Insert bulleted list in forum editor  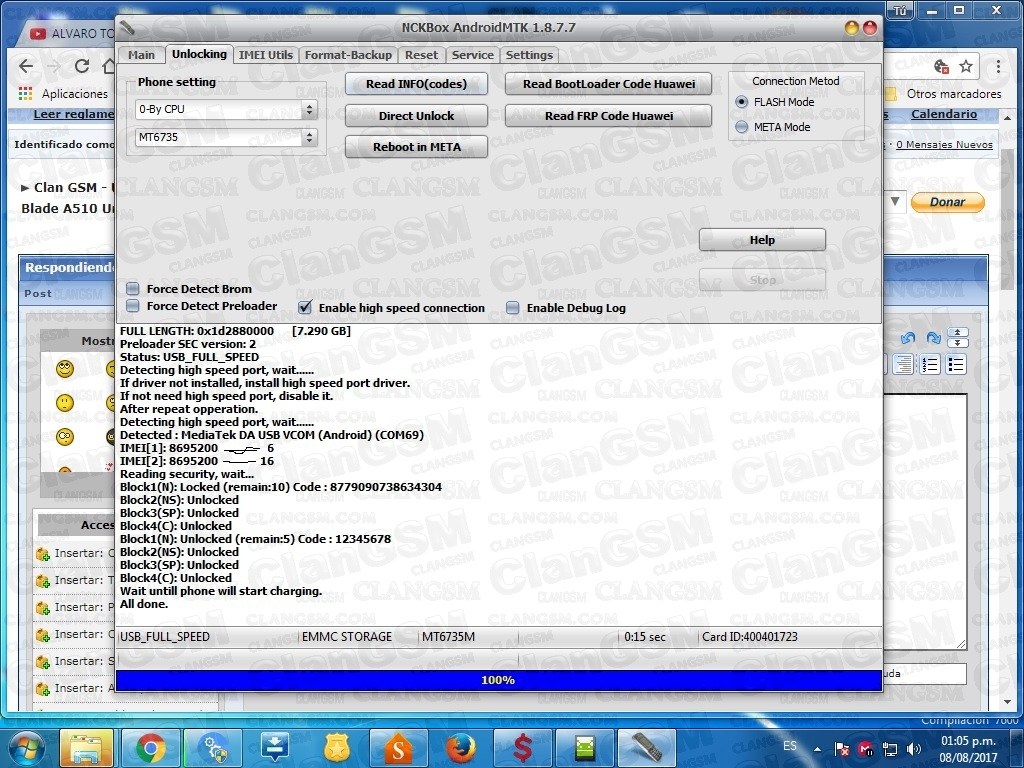(956, 364)
